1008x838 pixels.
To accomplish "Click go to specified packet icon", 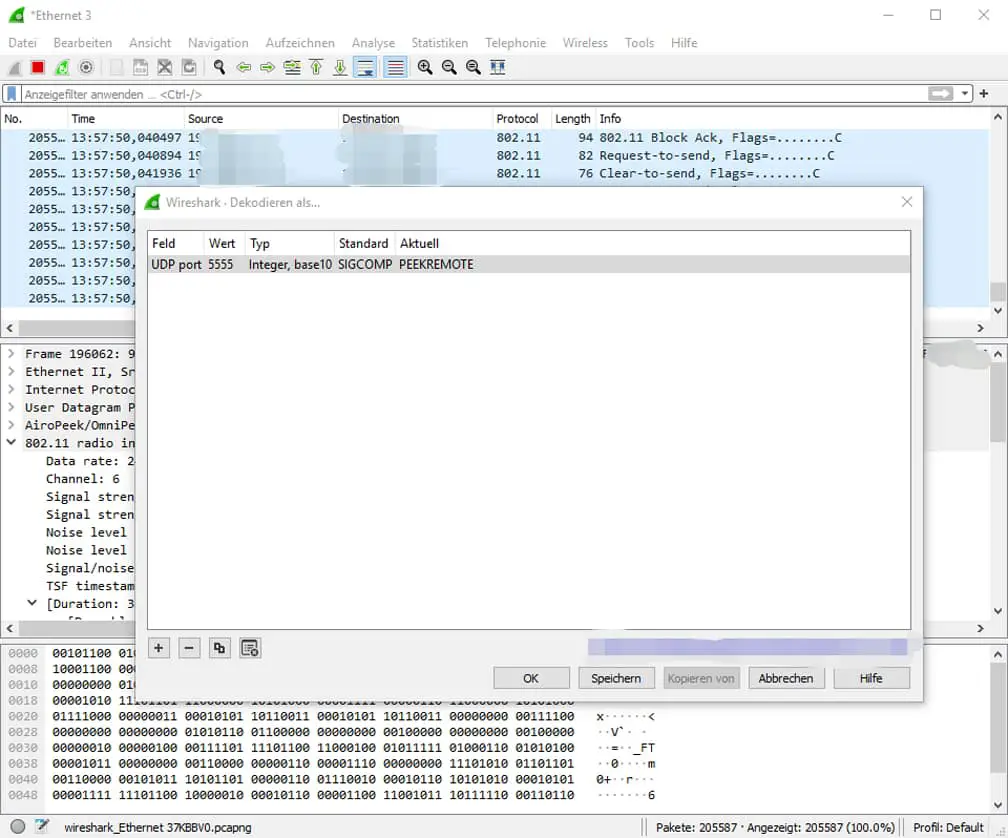I will (292, 67).
